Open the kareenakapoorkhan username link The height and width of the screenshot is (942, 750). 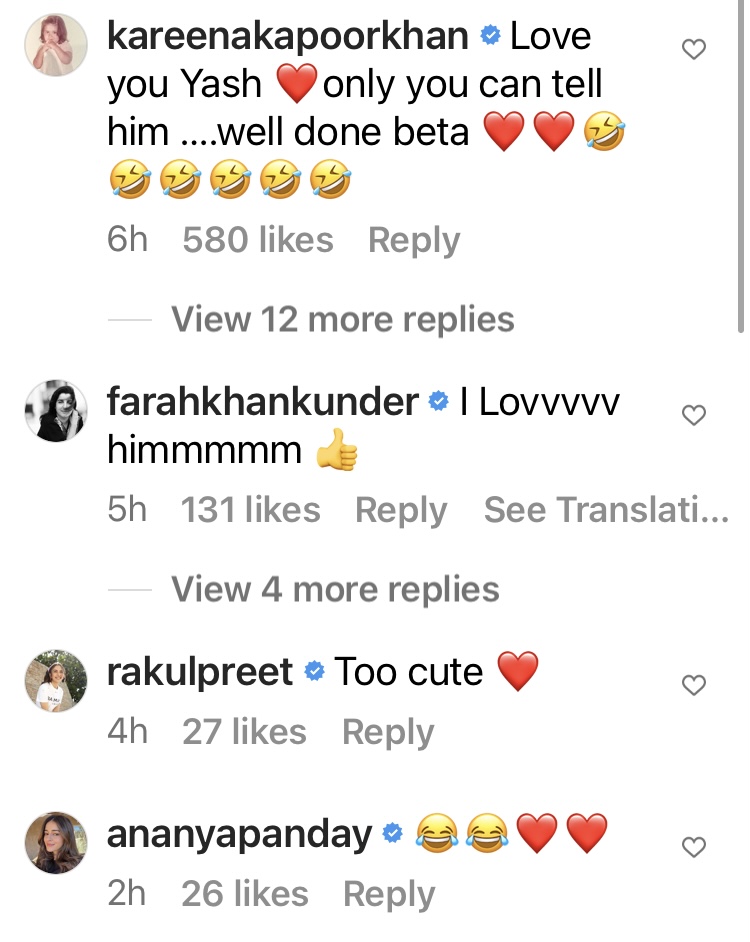(288, 37)
